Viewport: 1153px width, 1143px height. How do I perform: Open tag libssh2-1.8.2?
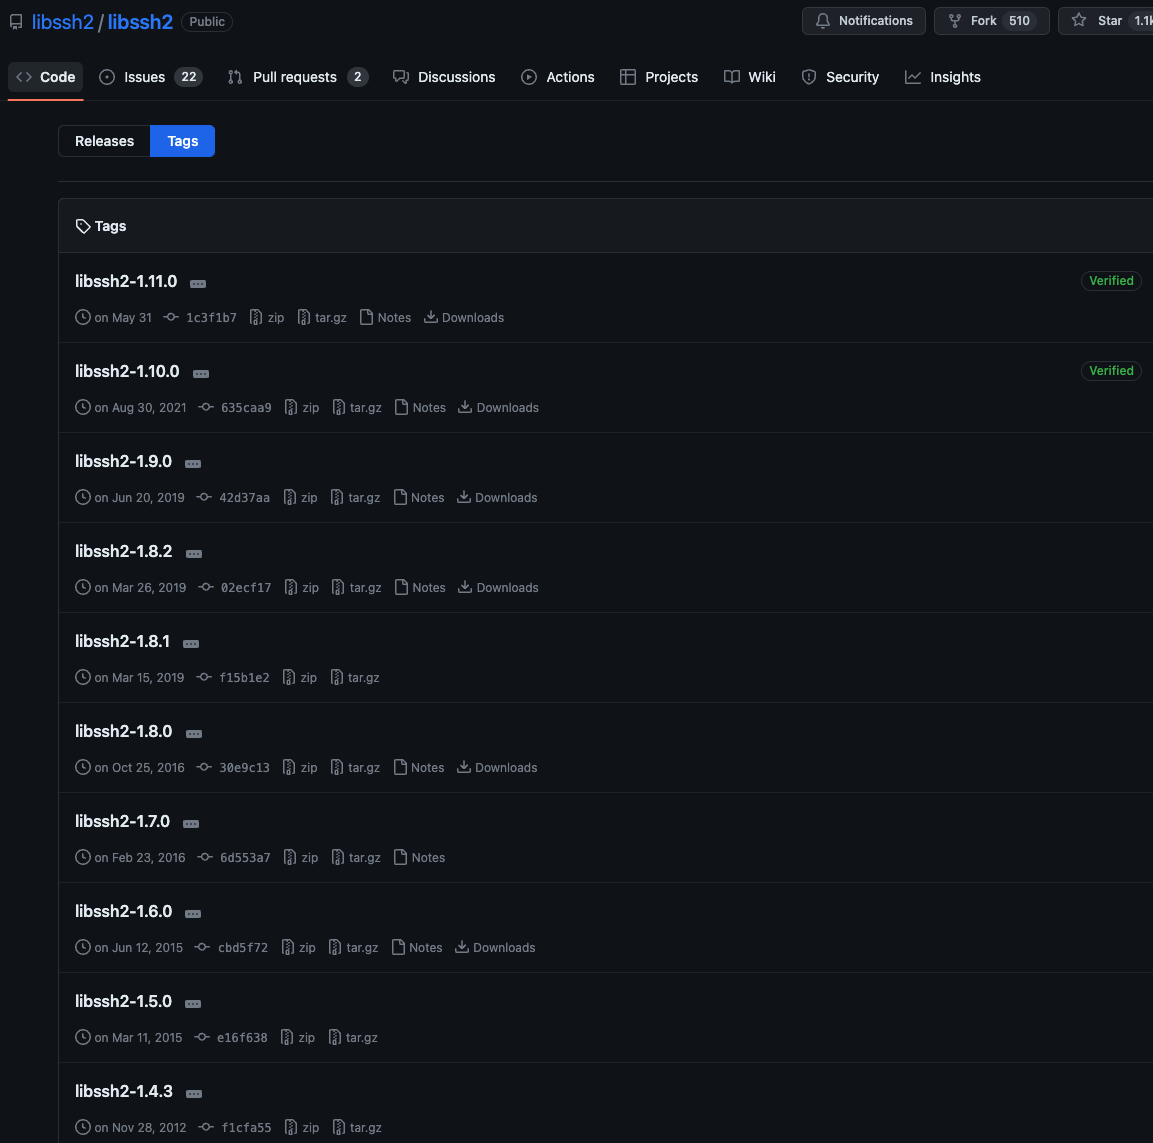[x=124, y=552]
